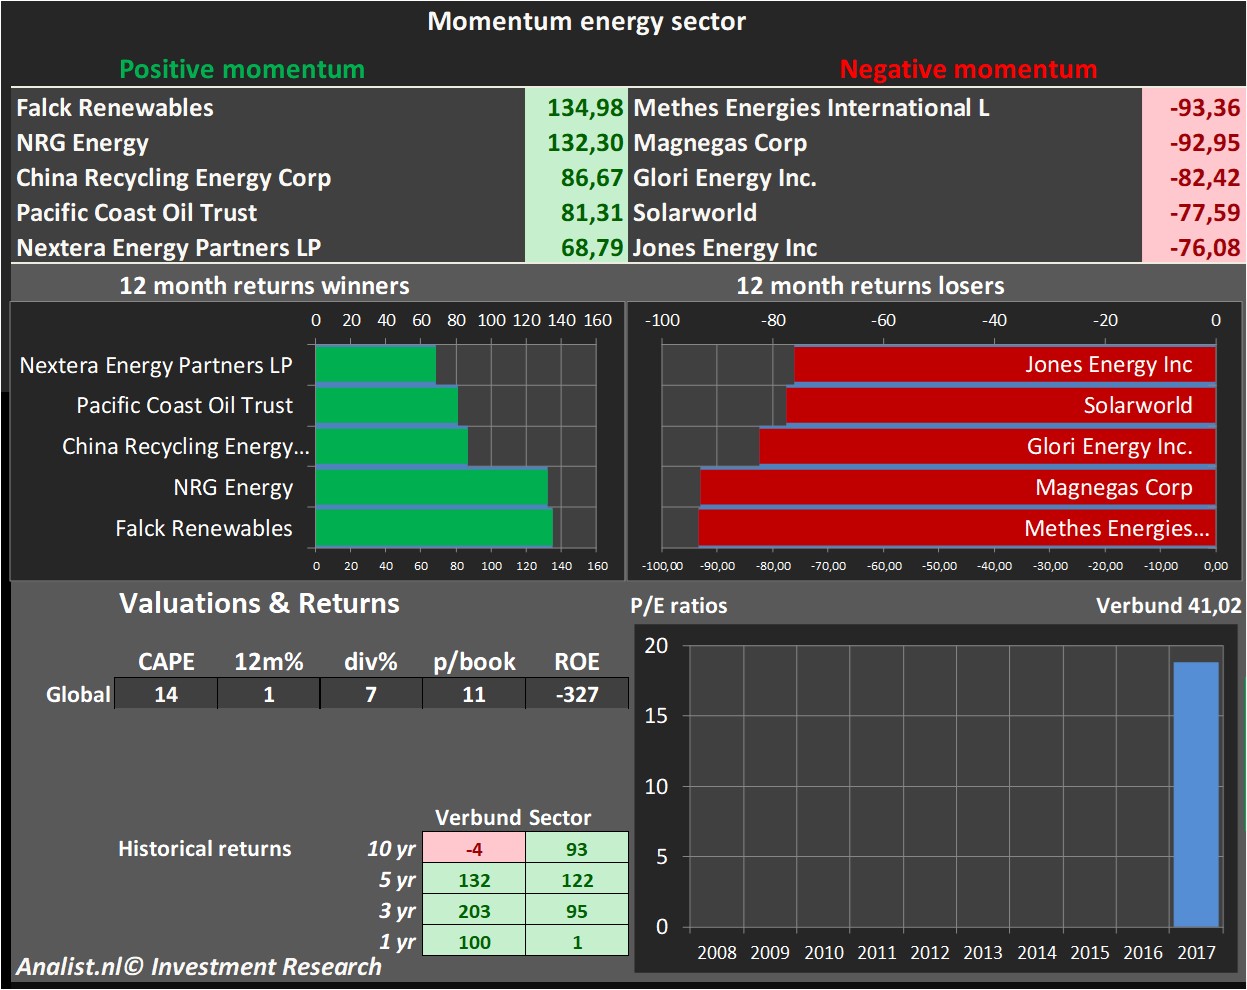Click the Glori Energy Inc. red chart bar
This screenshot has width=1247, height=990.
click(x=987, y=446)
